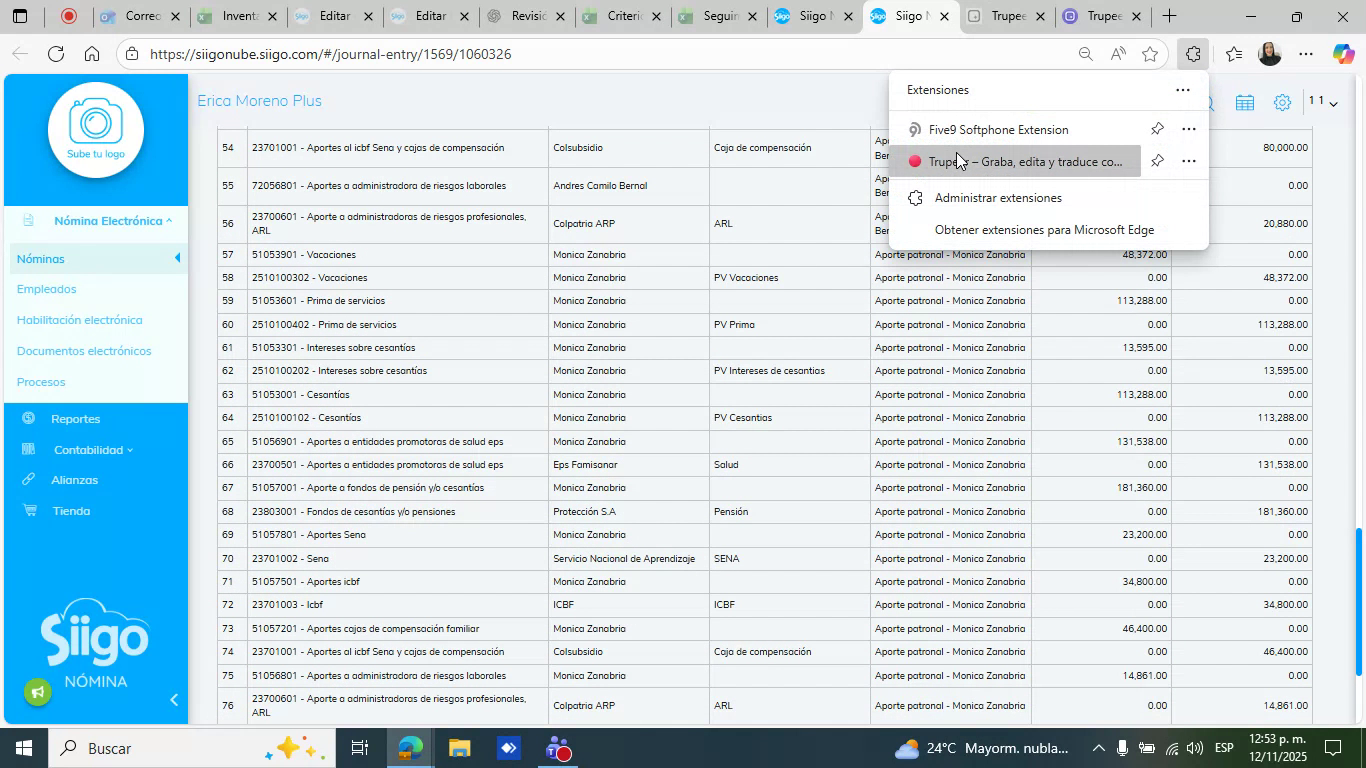Image resolution: width=1366 pixels, height=768 pixels.
Task: Click the Reportes sidebar icon
Action: point(29,418)
